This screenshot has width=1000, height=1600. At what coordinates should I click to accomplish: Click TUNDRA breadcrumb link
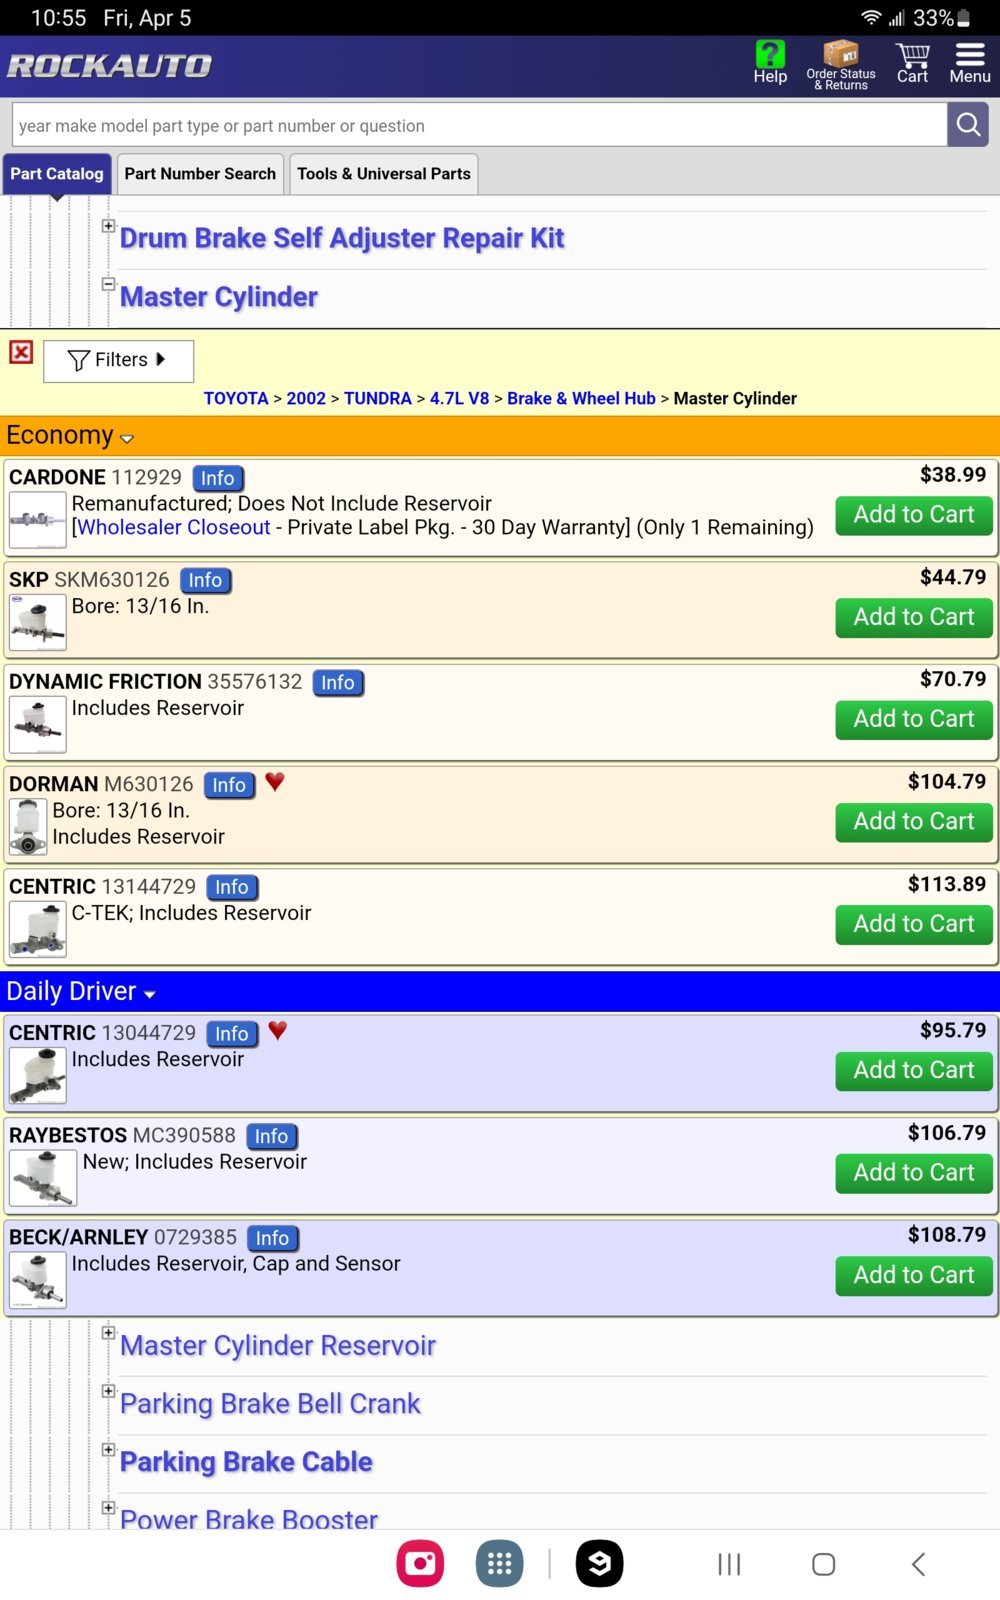pyautogui.click(x=378, y=398)
